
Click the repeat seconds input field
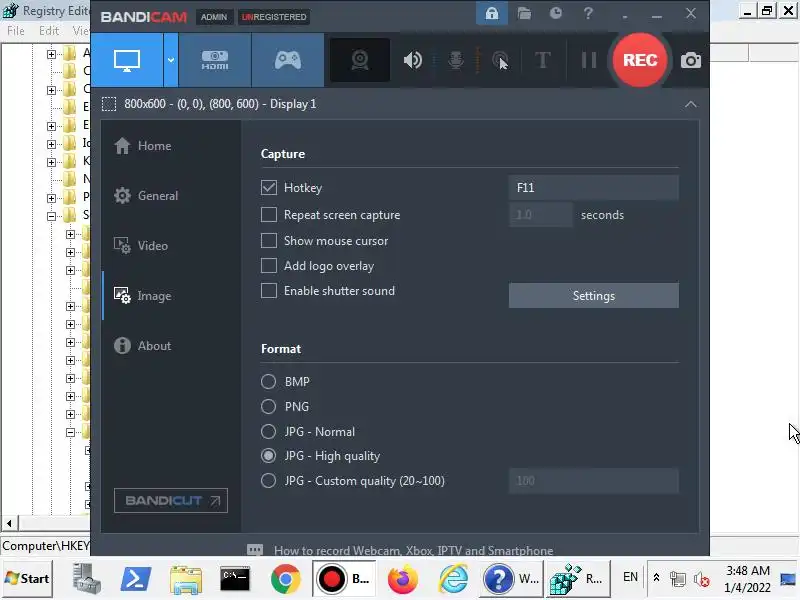pos(540,215)
